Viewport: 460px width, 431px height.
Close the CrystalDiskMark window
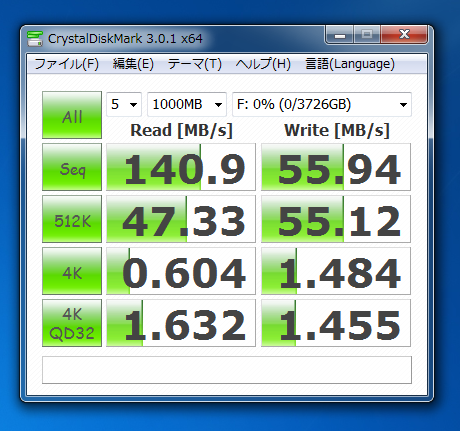tap(404, 35)
